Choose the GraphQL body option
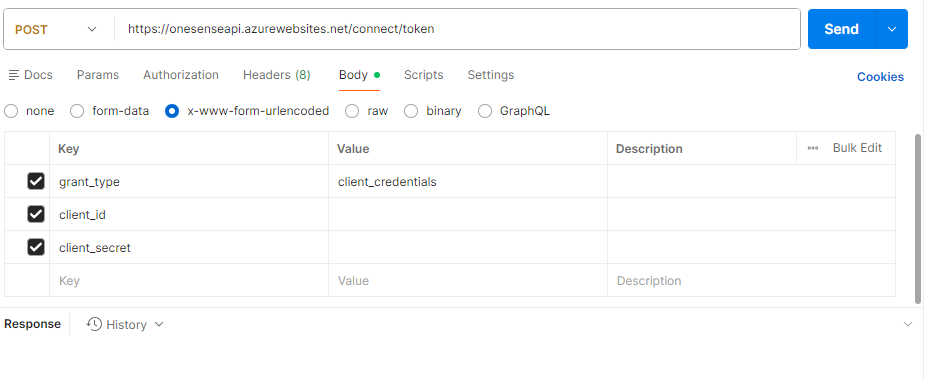This screenshot has width=933, height=381. pyautogui.click(x=485, y=111)
